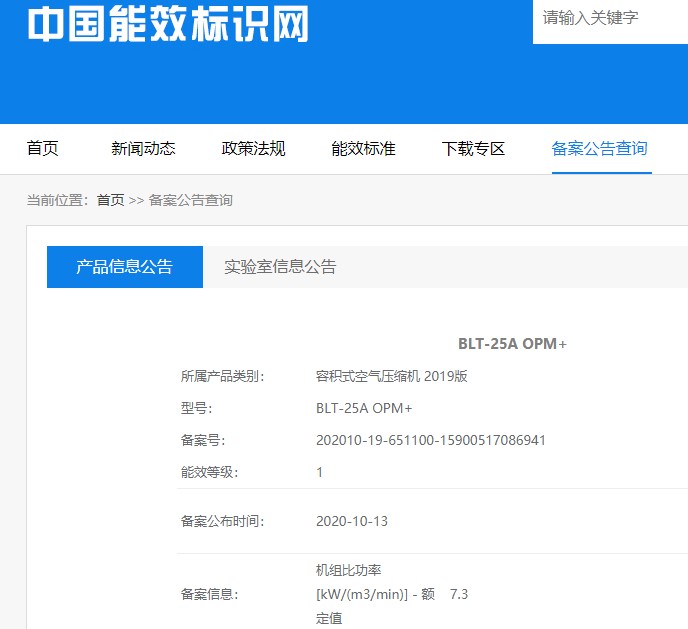Click the 型号 value BLT-25A OPM+

(364, 408)
